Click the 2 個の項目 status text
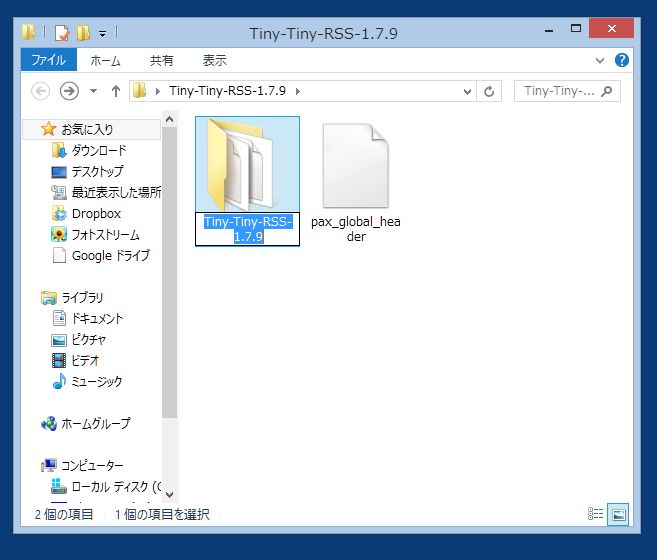The image size is (657, 560). pyautogui.click(x=64, y=514)
